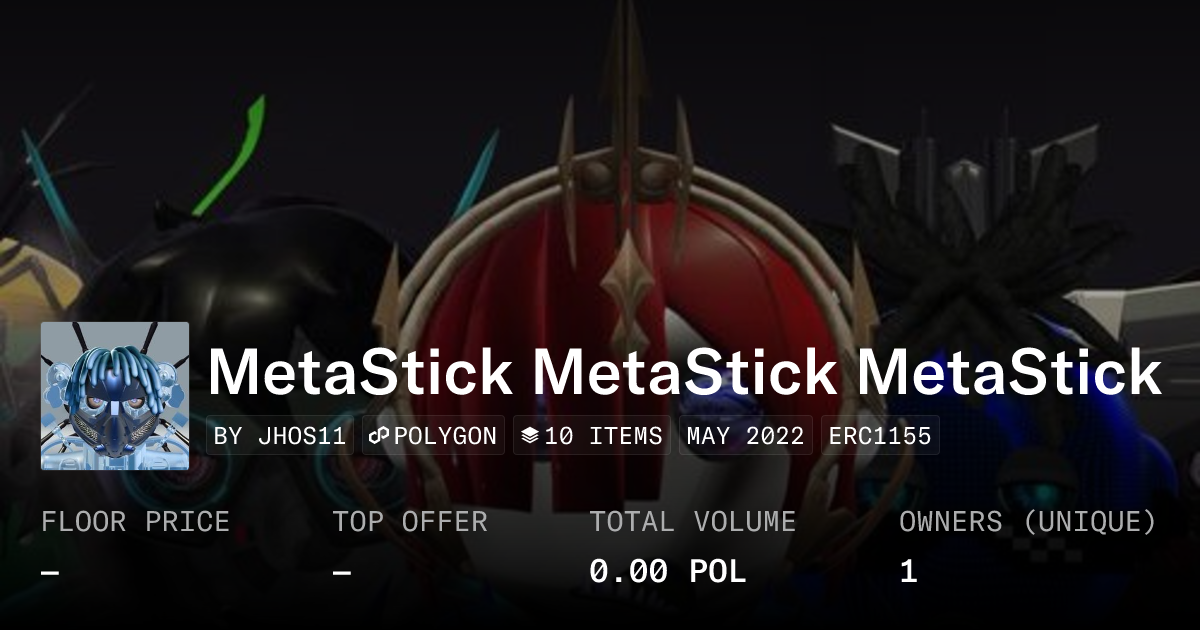The image size is (1200, 630).
Task: Click the Polygon chain logo icon
Action: click(379, 436)
